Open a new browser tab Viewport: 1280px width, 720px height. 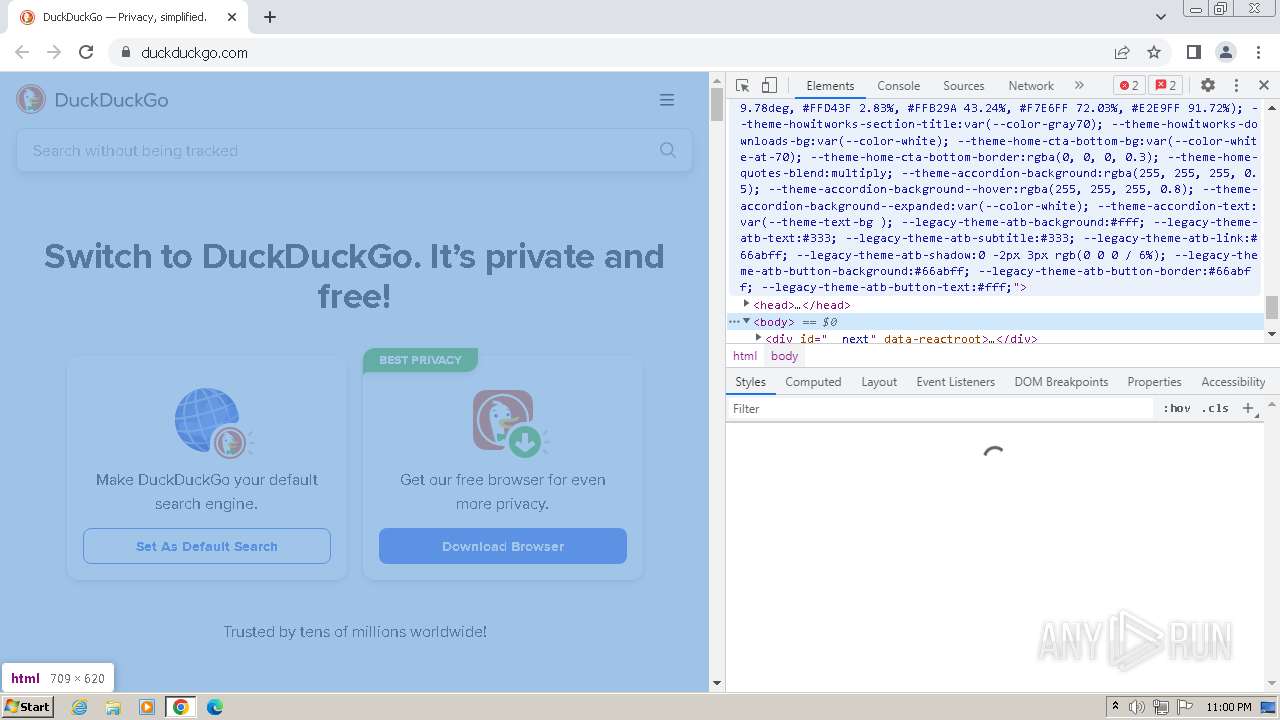tap(270, 17)
